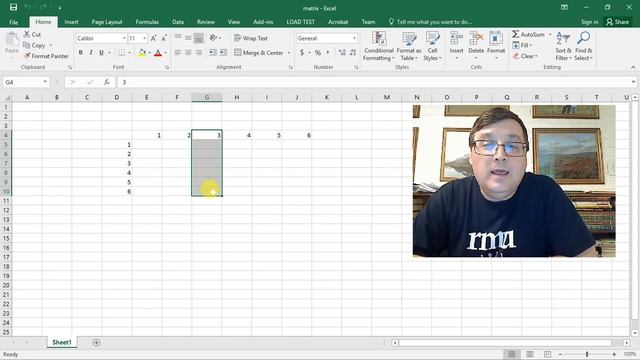640x360 pixels.
Task: Click the AutoSum button
Action: point(529,35)
